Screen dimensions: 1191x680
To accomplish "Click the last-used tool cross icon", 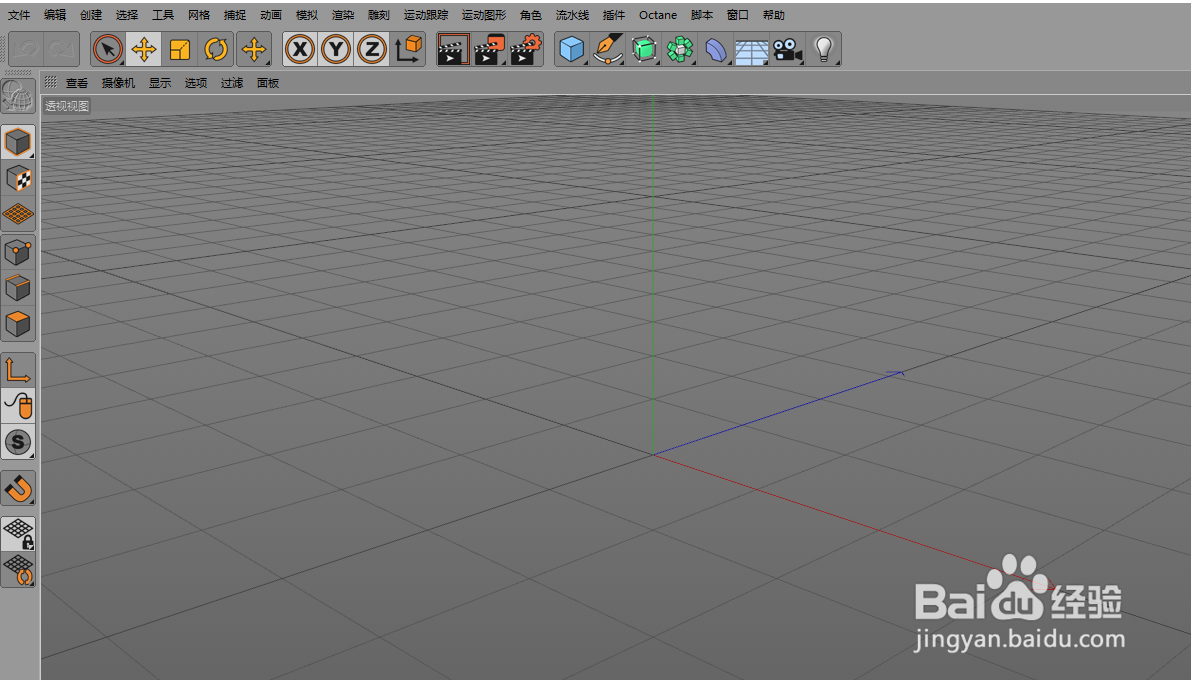I will (254, 50).
